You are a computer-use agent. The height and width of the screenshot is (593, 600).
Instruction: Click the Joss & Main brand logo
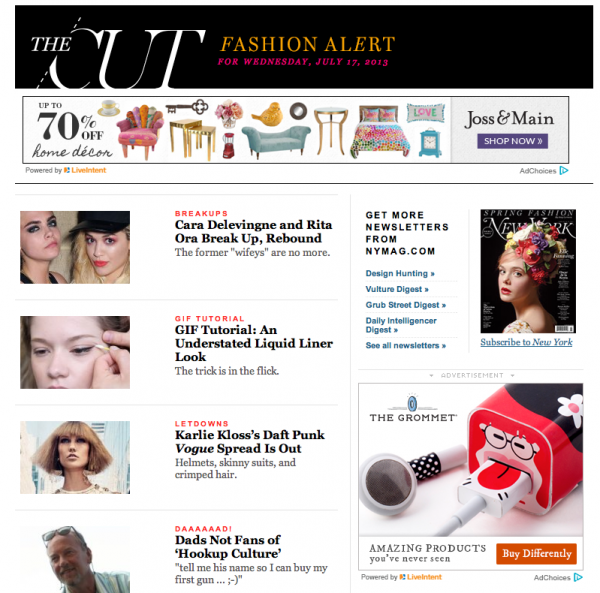[x=509, y=119]
